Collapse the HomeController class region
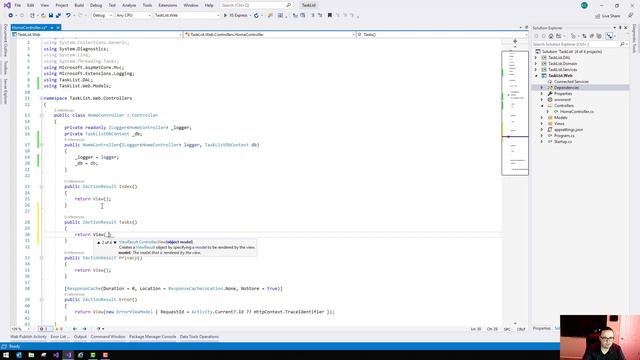 (x=42, y=116)
